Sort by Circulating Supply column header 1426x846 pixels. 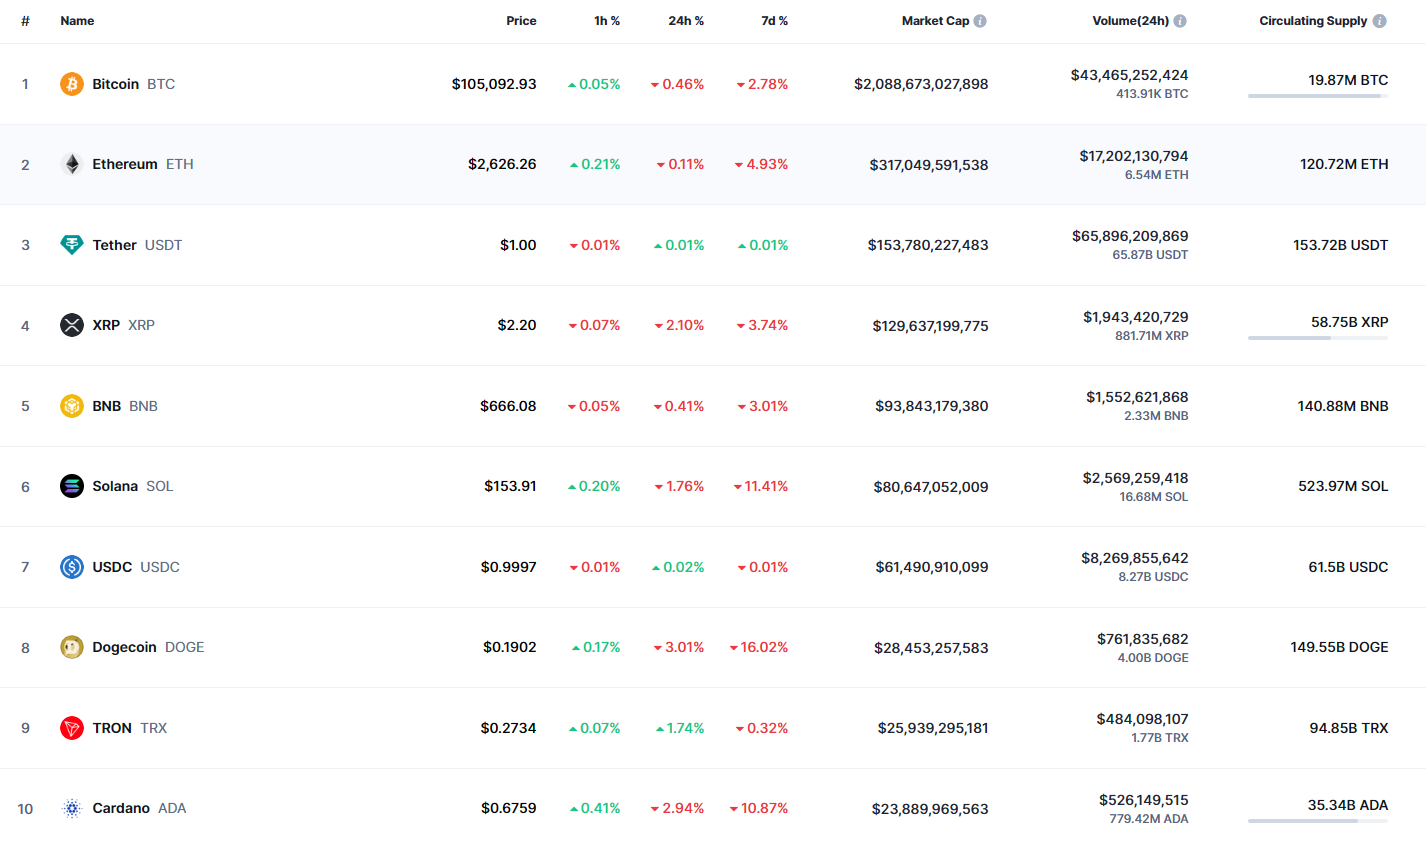(1313, 21)
